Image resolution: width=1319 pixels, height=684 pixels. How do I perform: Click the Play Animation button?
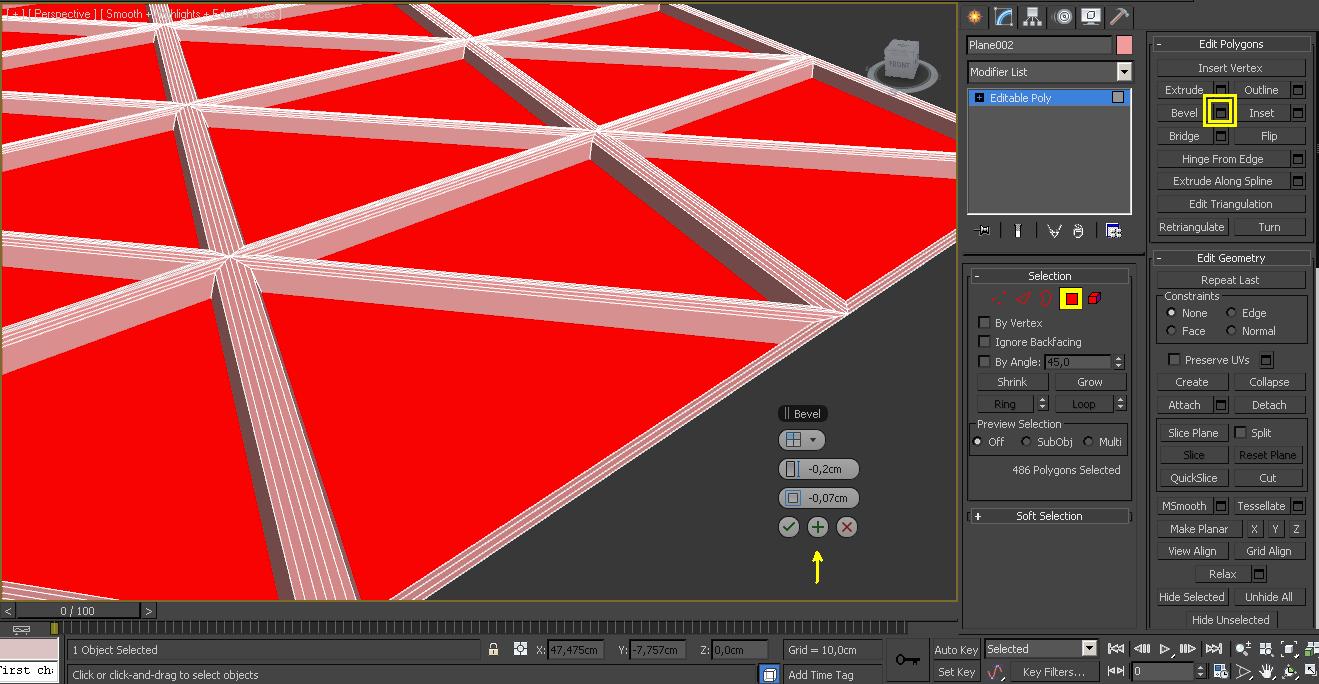coord(1163,649)
